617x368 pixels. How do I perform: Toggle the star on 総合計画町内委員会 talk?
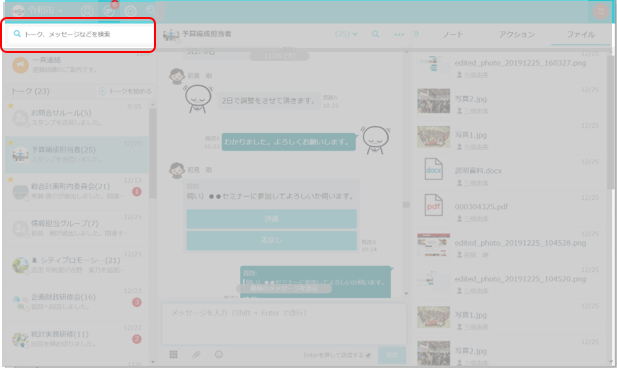11,179
